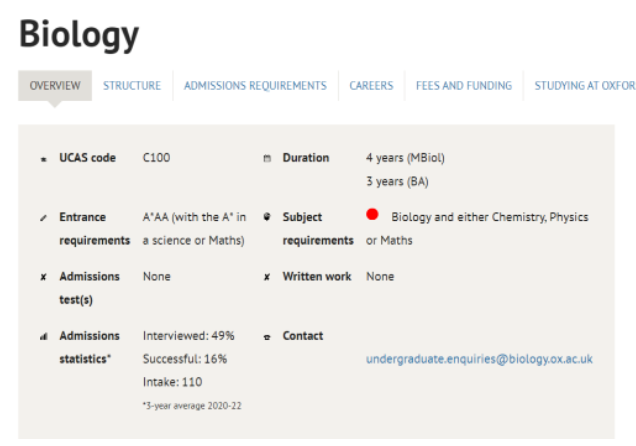The height and width of the screenshot is (446, 636).
Task: Go to the Careers tab
Action: (371, 86)
